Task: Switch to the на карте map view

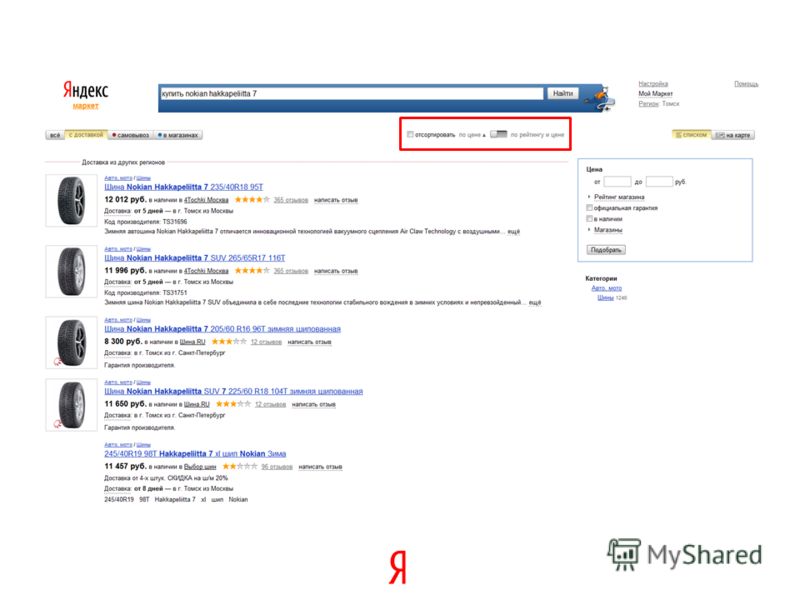Action: click(733, 135)
